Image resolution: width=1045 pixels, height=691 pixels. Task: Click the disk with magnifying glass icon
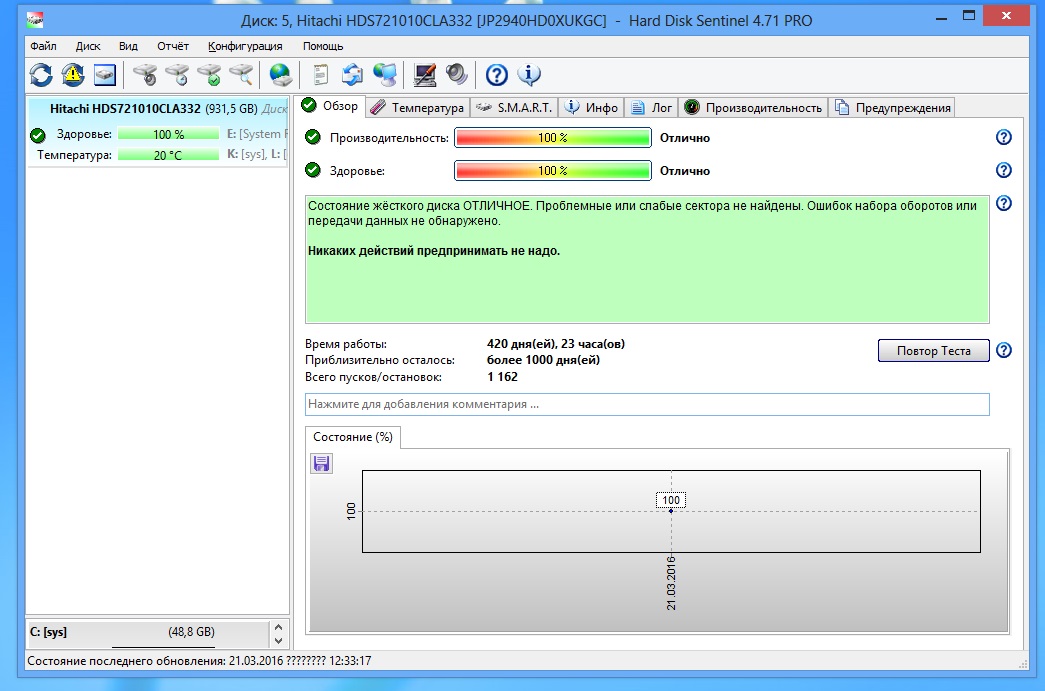241,75
